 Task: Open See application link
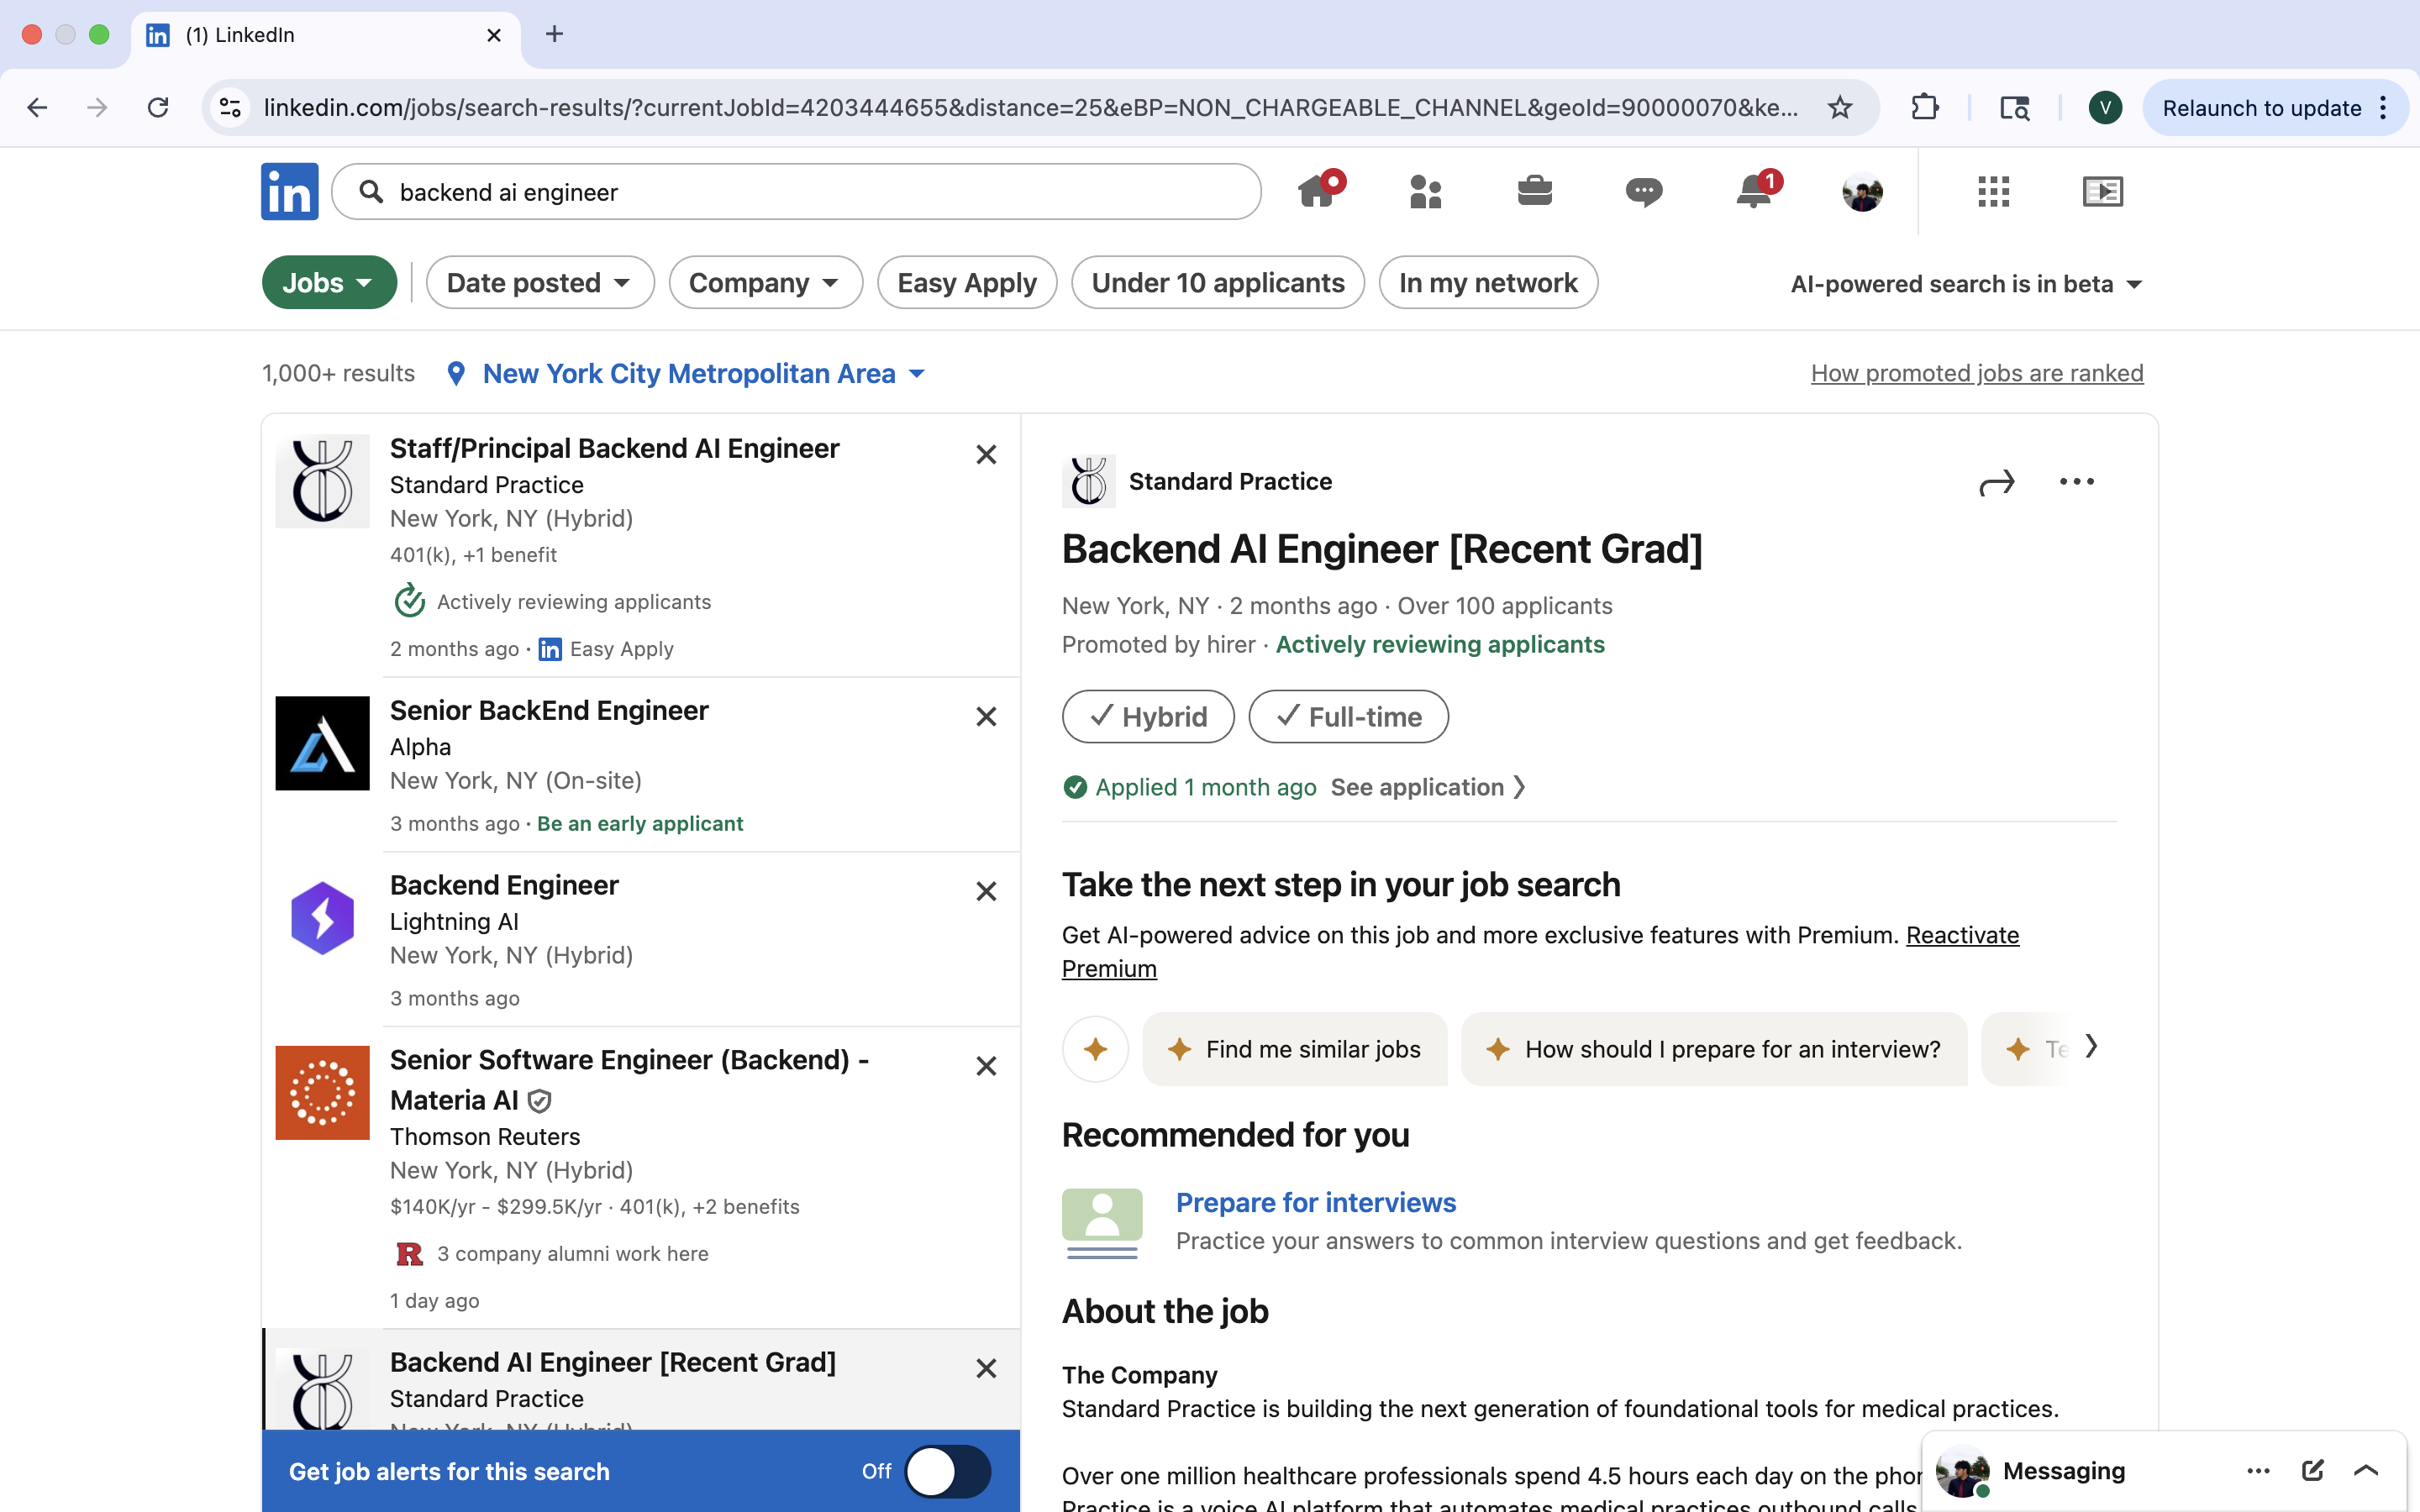point(1428,788)
